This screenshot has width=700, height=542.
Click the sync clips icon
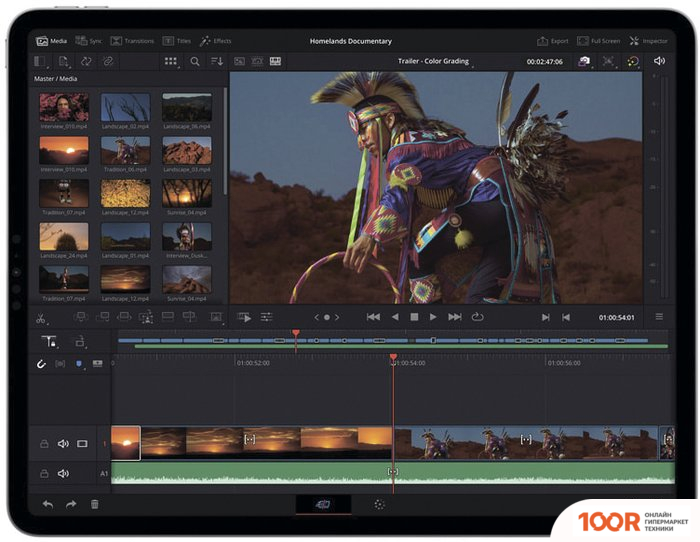(x=86, y=61)
